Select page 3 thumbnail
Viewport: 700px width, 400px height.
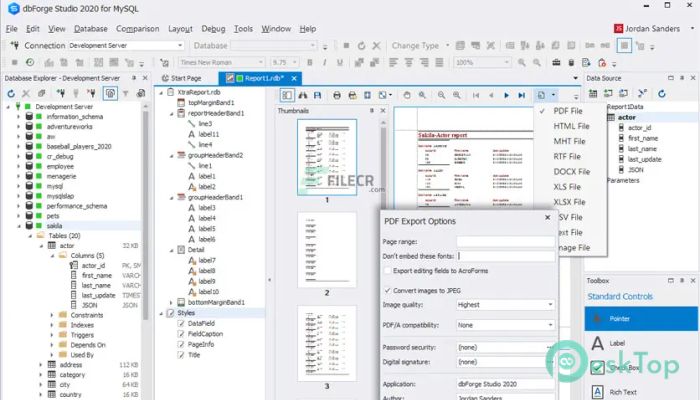tap(327, 343)
